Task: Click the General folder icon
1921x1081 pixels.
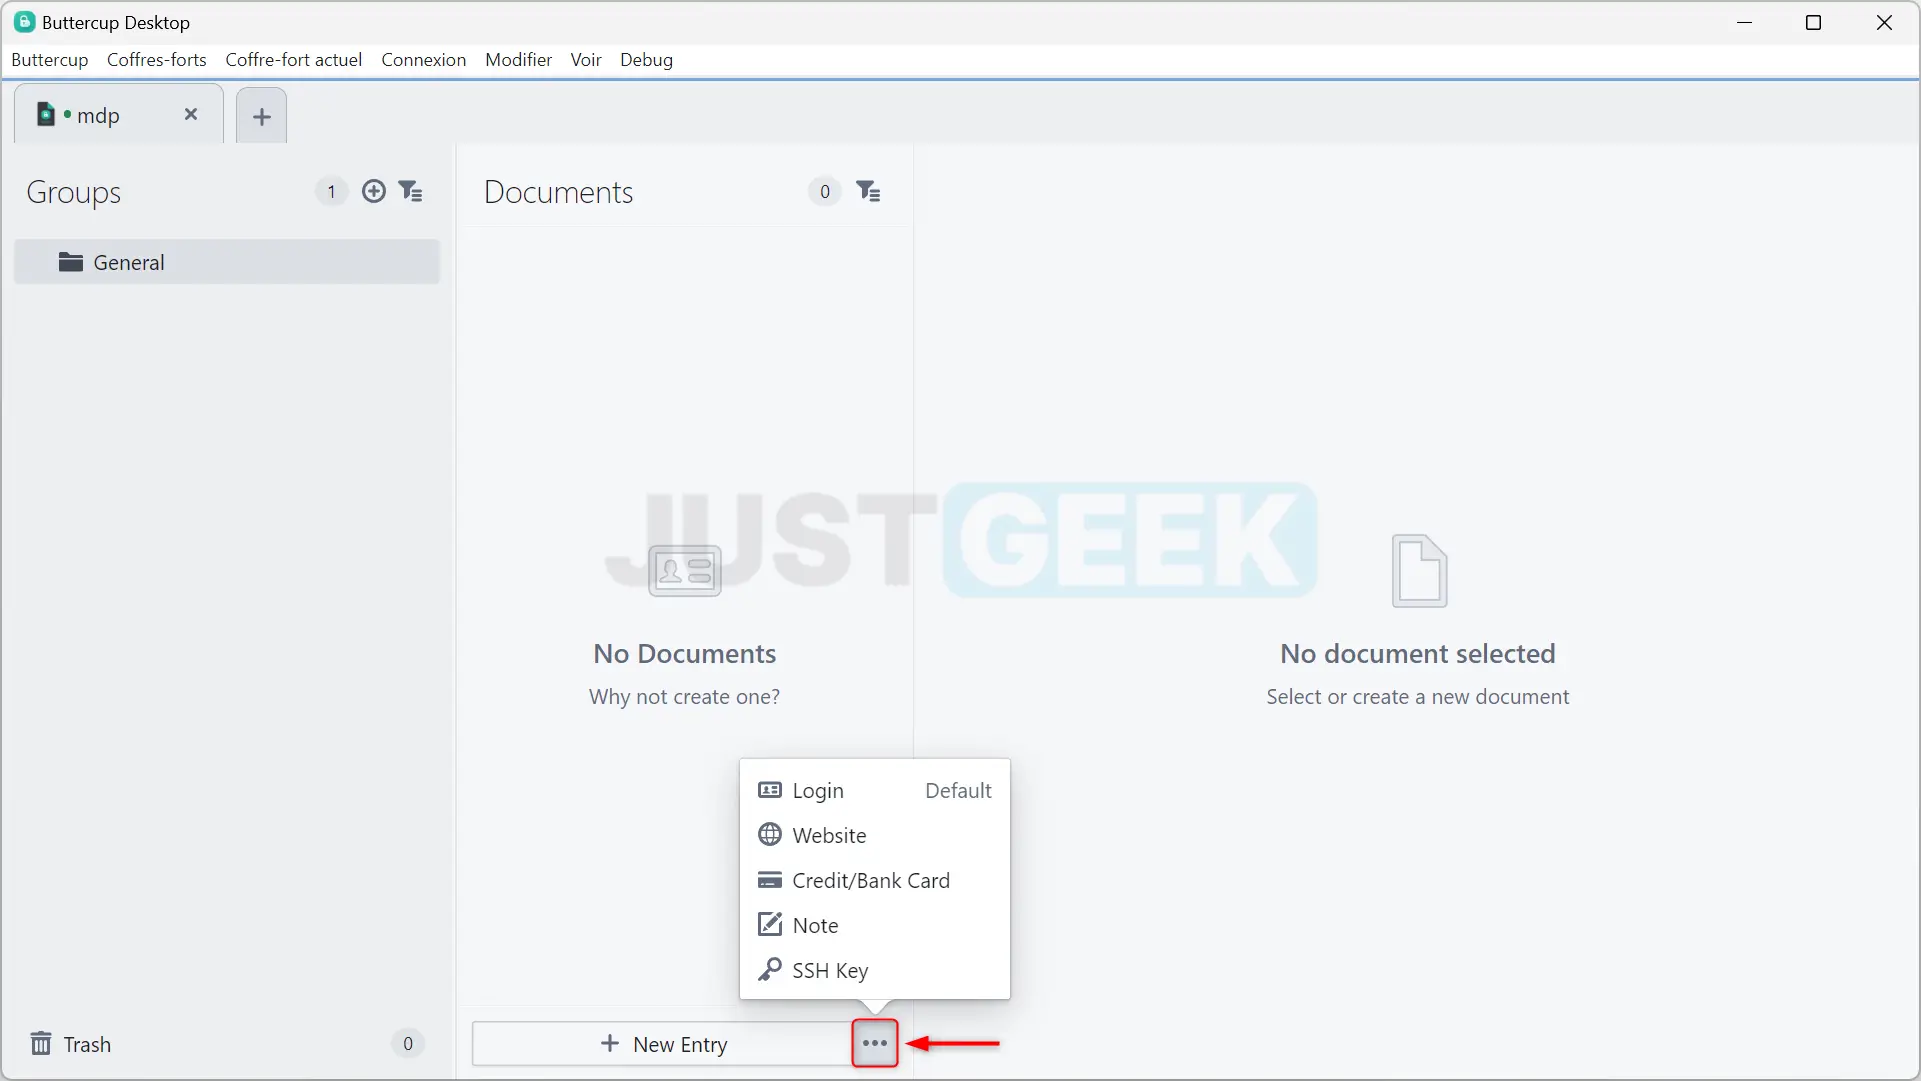Action: (70, 262)
